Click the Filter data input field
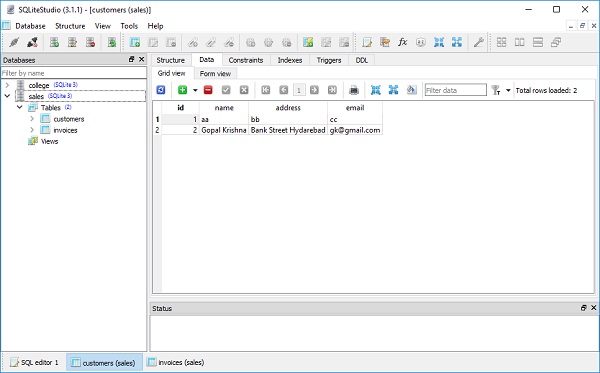This screenshot has width=600, height=373. click(455, 90)
